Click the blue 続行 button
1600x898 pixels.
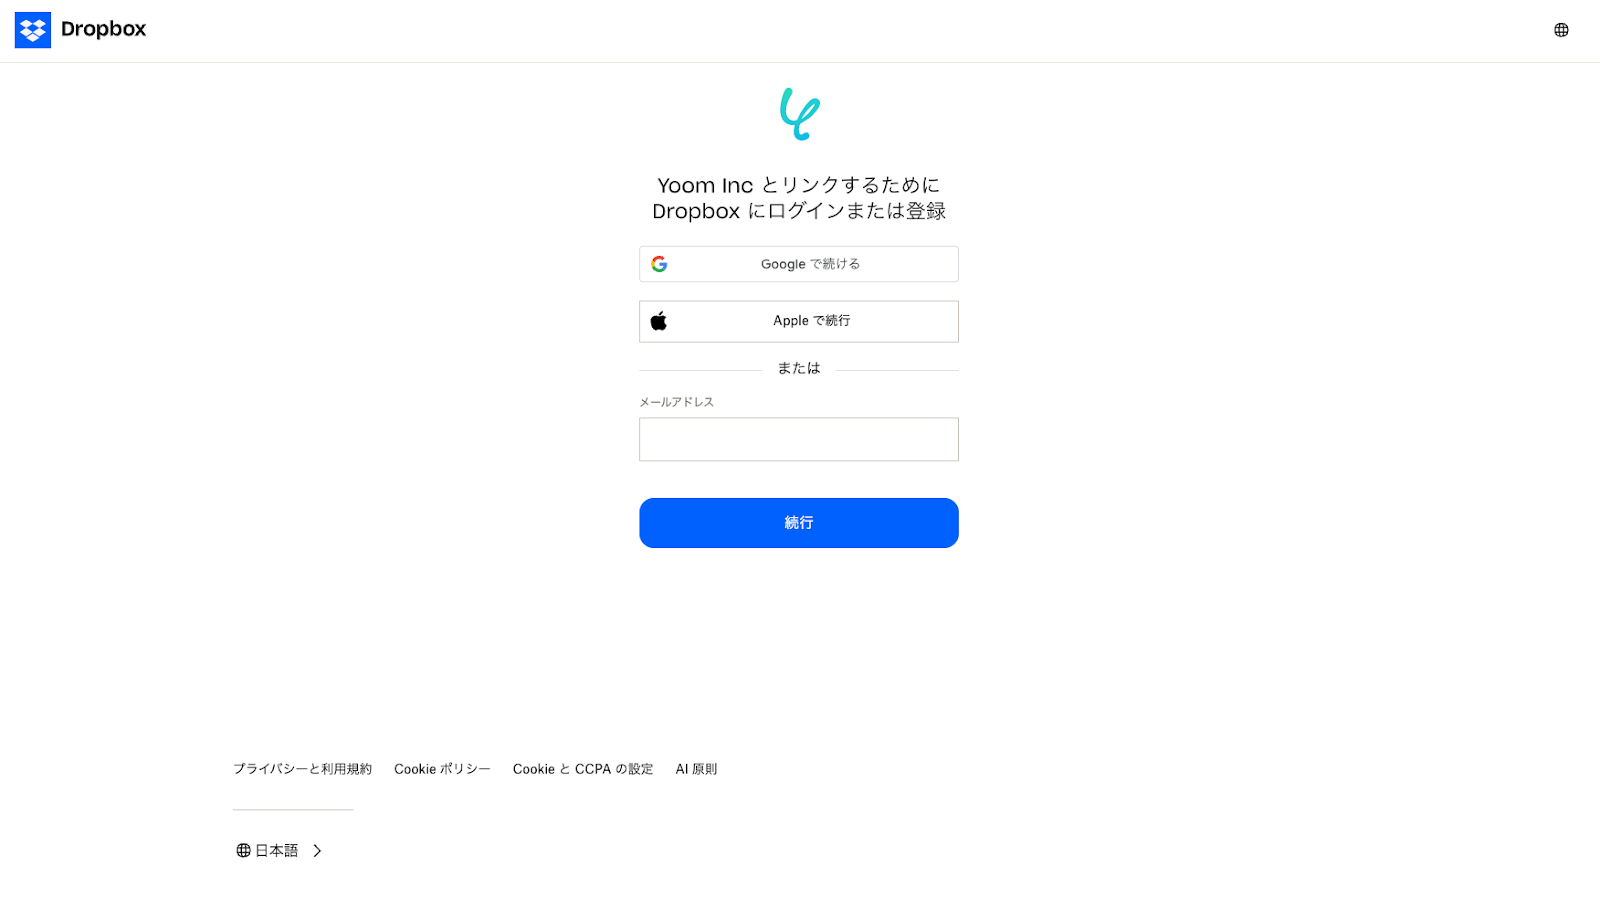point(799,523)
